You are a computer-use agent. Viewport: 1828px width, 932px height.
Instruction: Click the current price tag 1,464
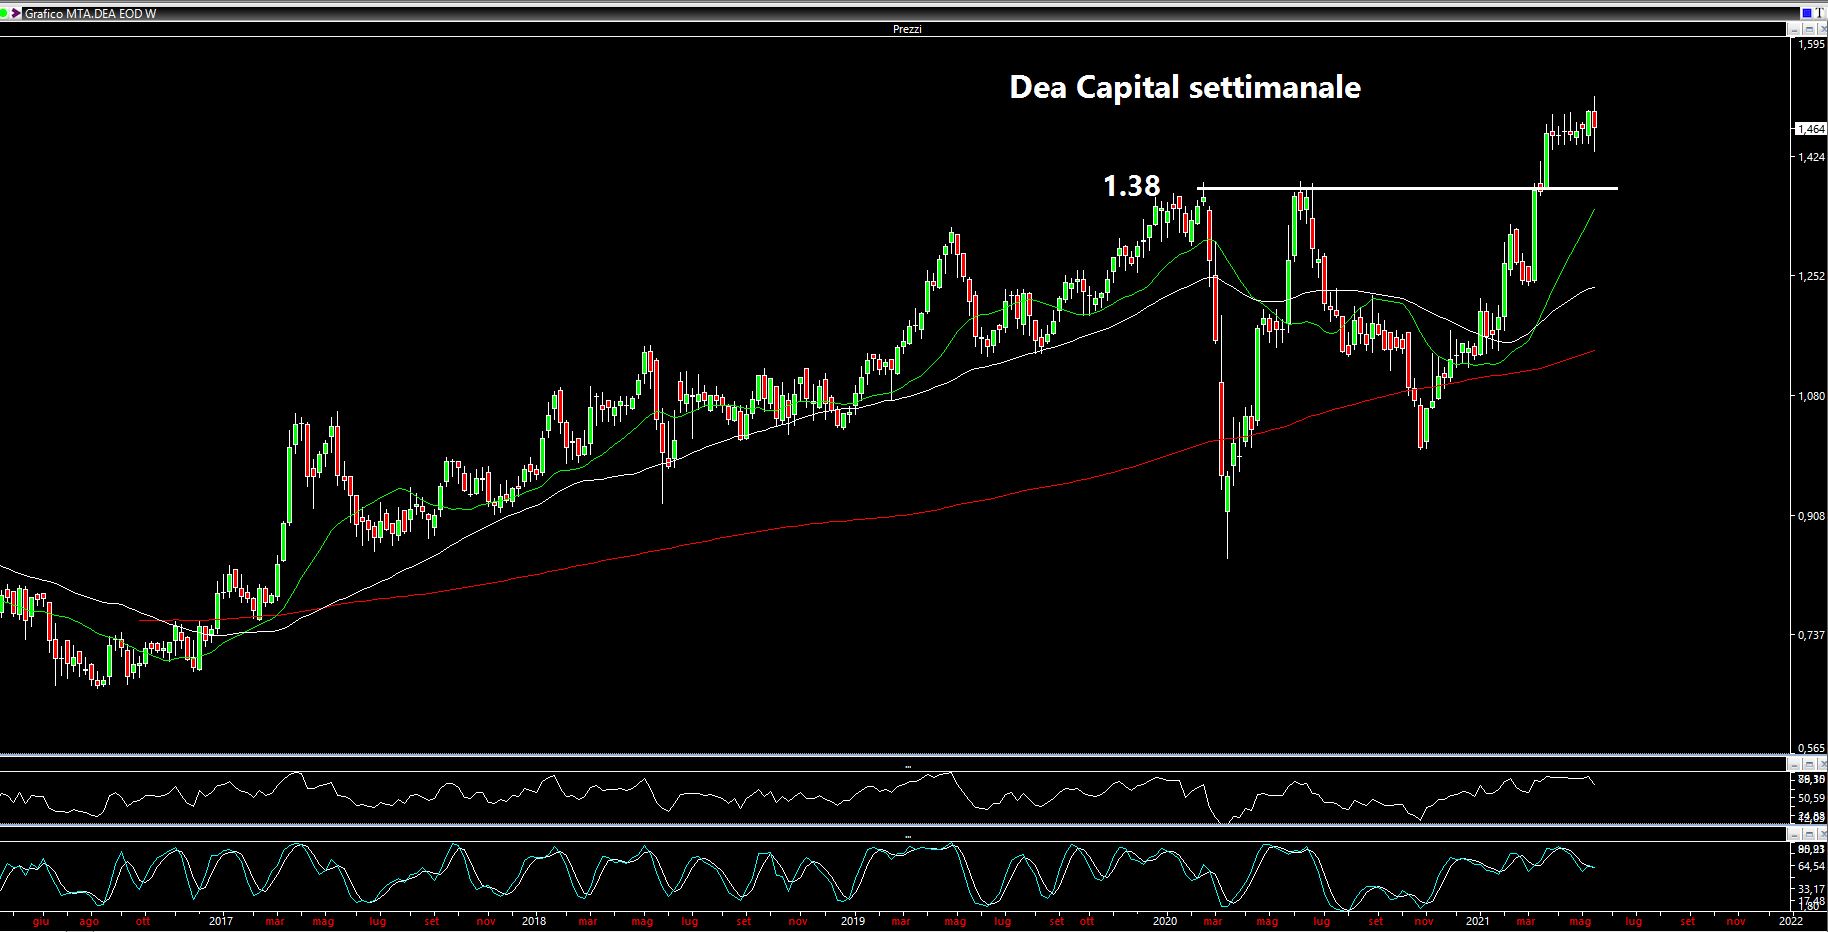(x=1811, y=129)
